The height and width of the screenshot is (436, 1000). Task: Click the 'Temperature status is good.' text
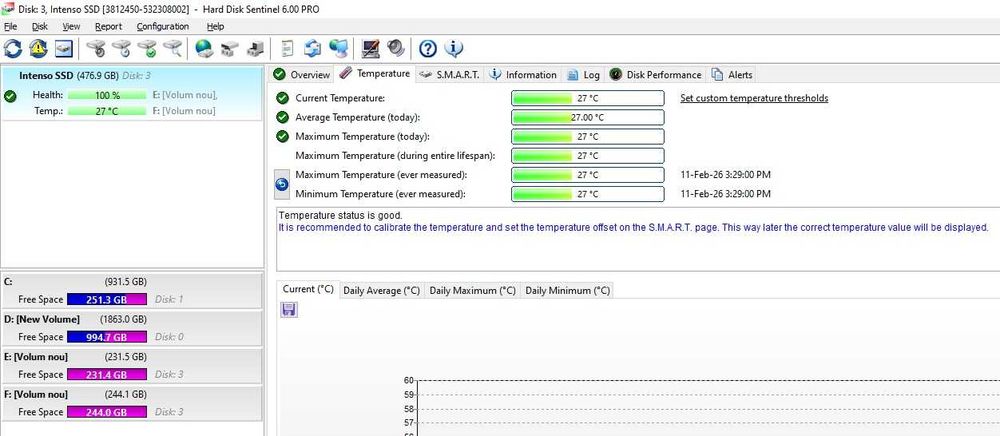pos(341,215)
